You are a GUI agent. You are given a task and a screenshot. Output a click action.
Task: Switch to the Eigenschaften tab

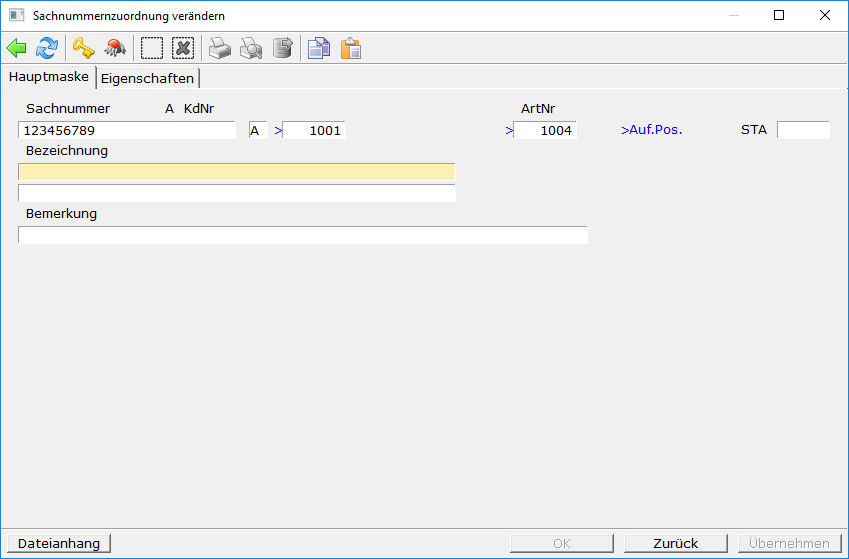pyautogui.click(x=147, y=78)
